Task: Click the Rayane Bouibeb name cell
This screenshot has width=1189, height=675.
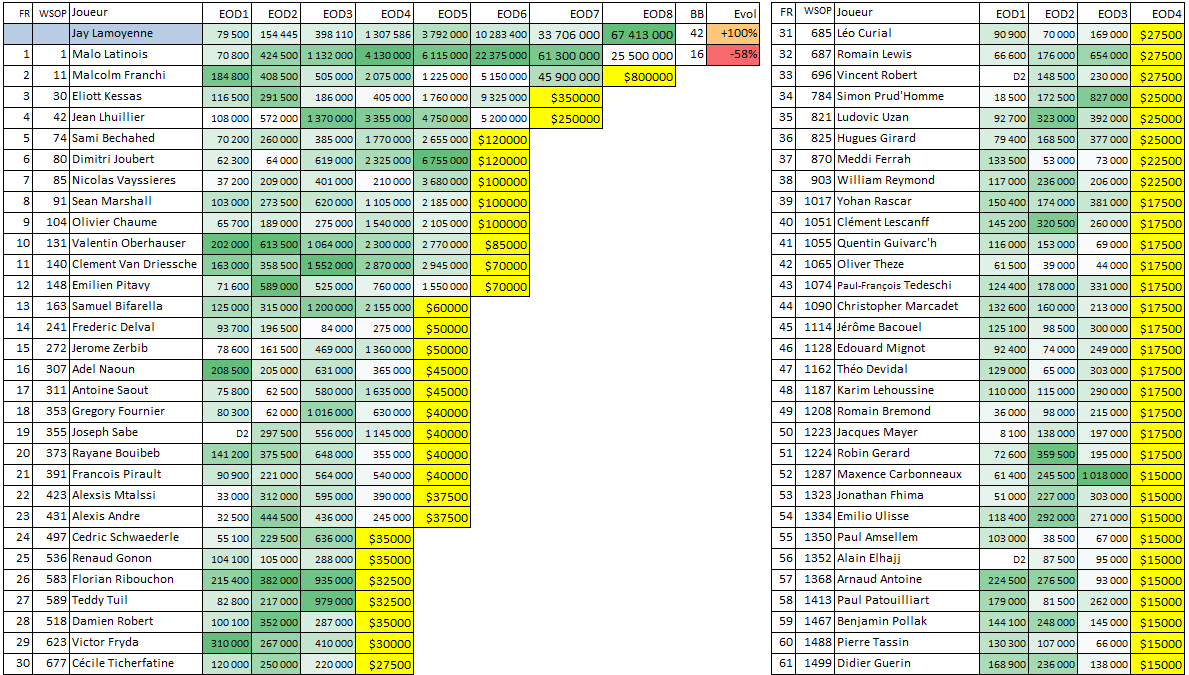Action: click(136, 454)
